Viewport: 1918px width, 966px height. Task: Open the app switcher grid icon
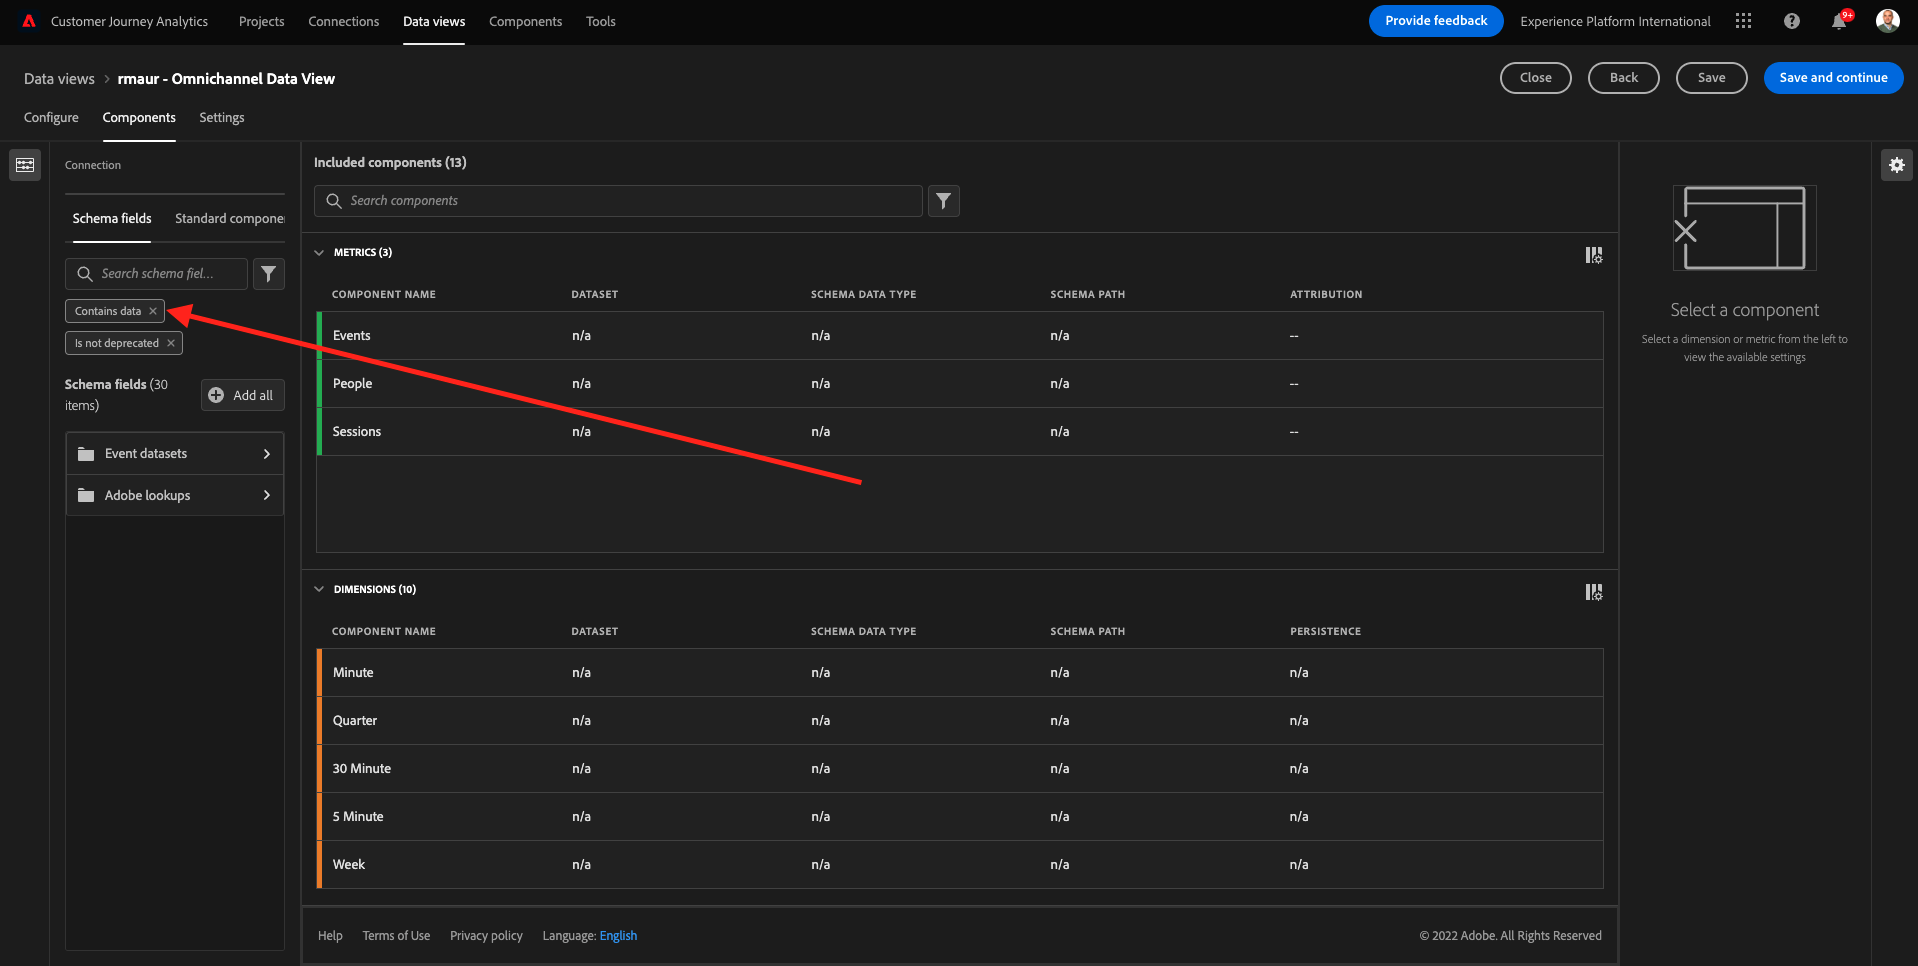click(1743, 21)
